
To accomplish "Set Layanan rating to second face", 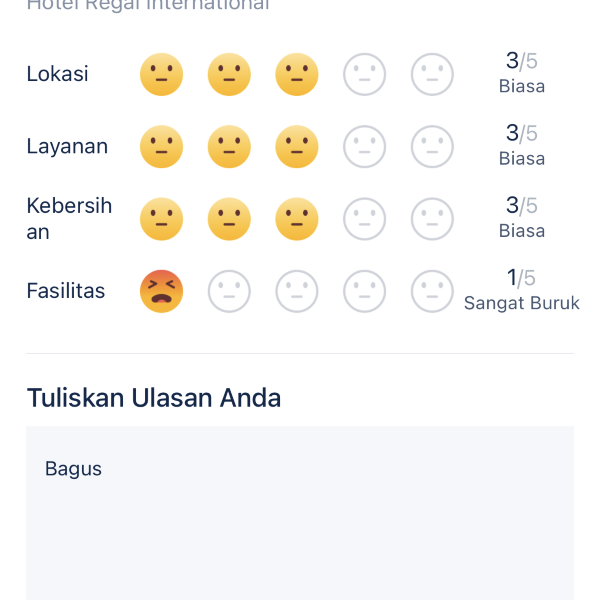I will point(229,146).
